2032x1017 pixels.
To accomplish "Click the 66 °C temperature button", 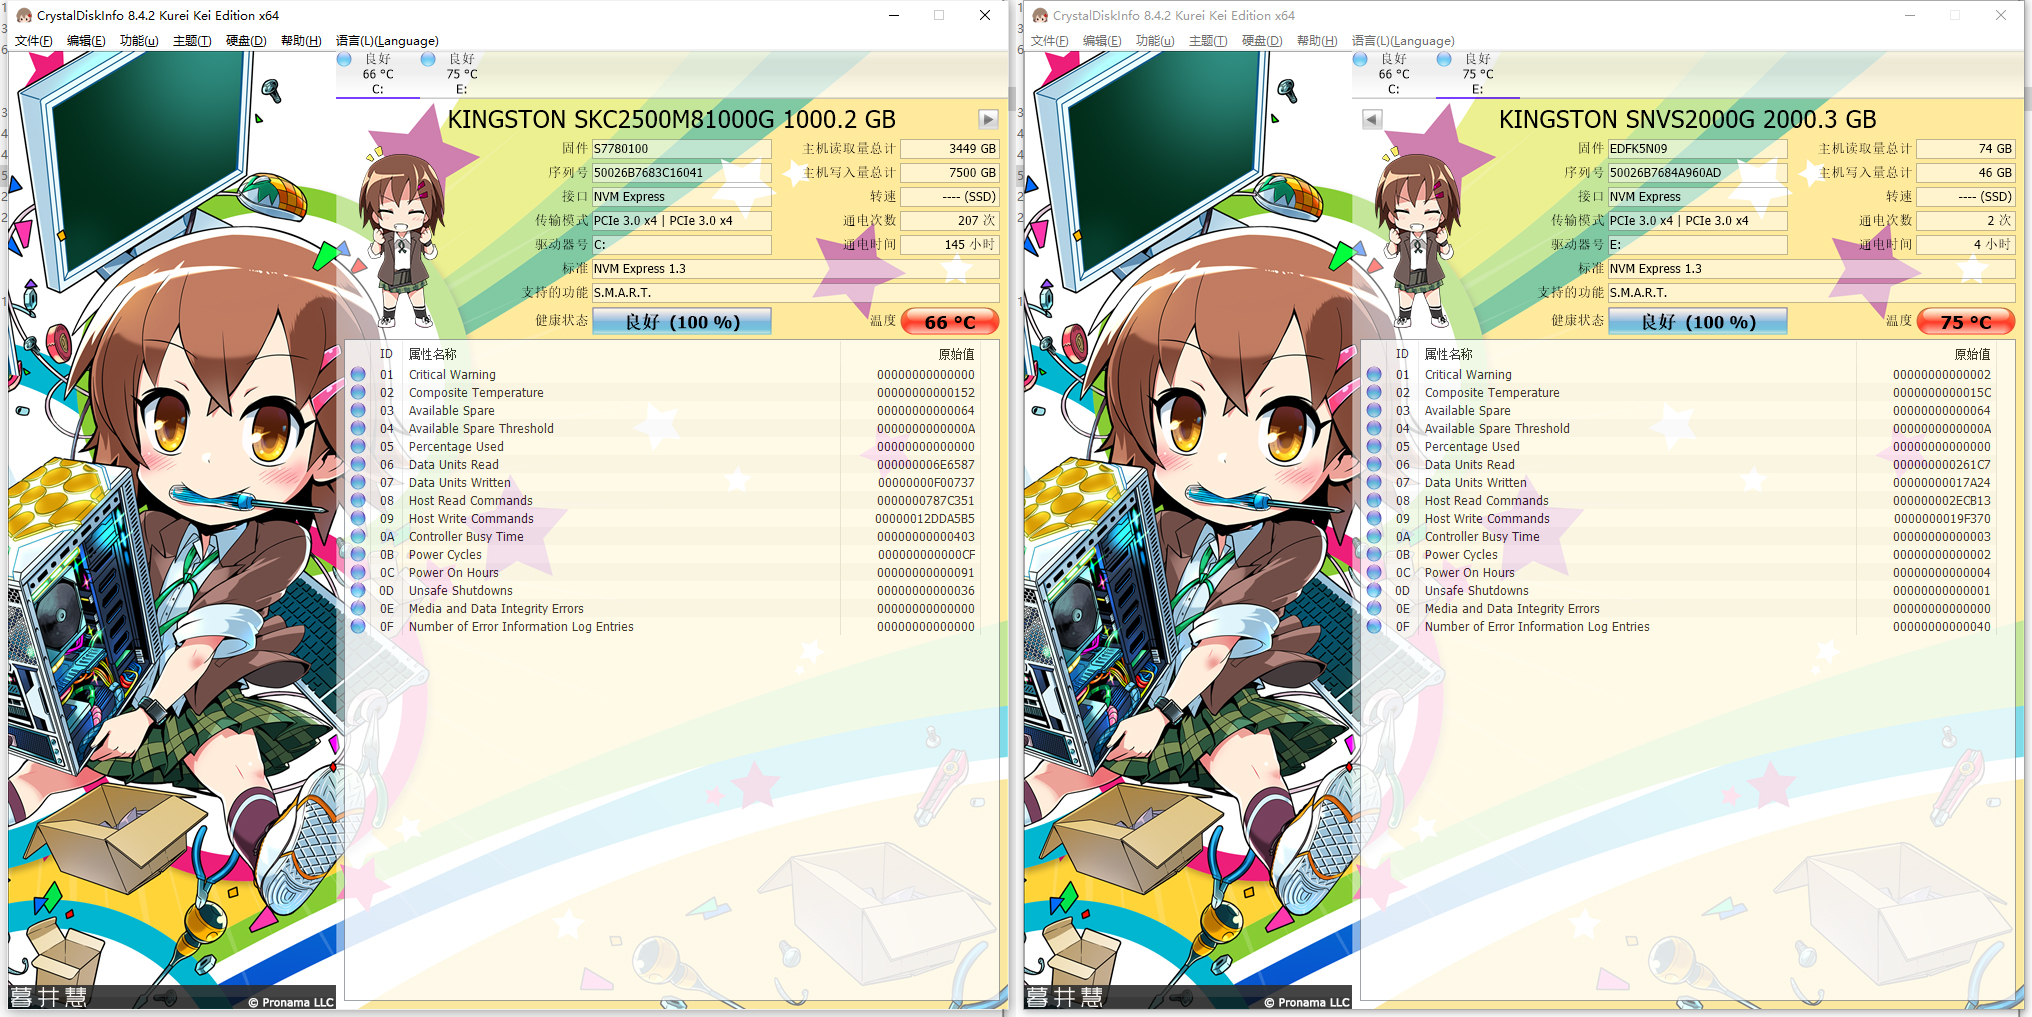I will [x=950, y=322].
